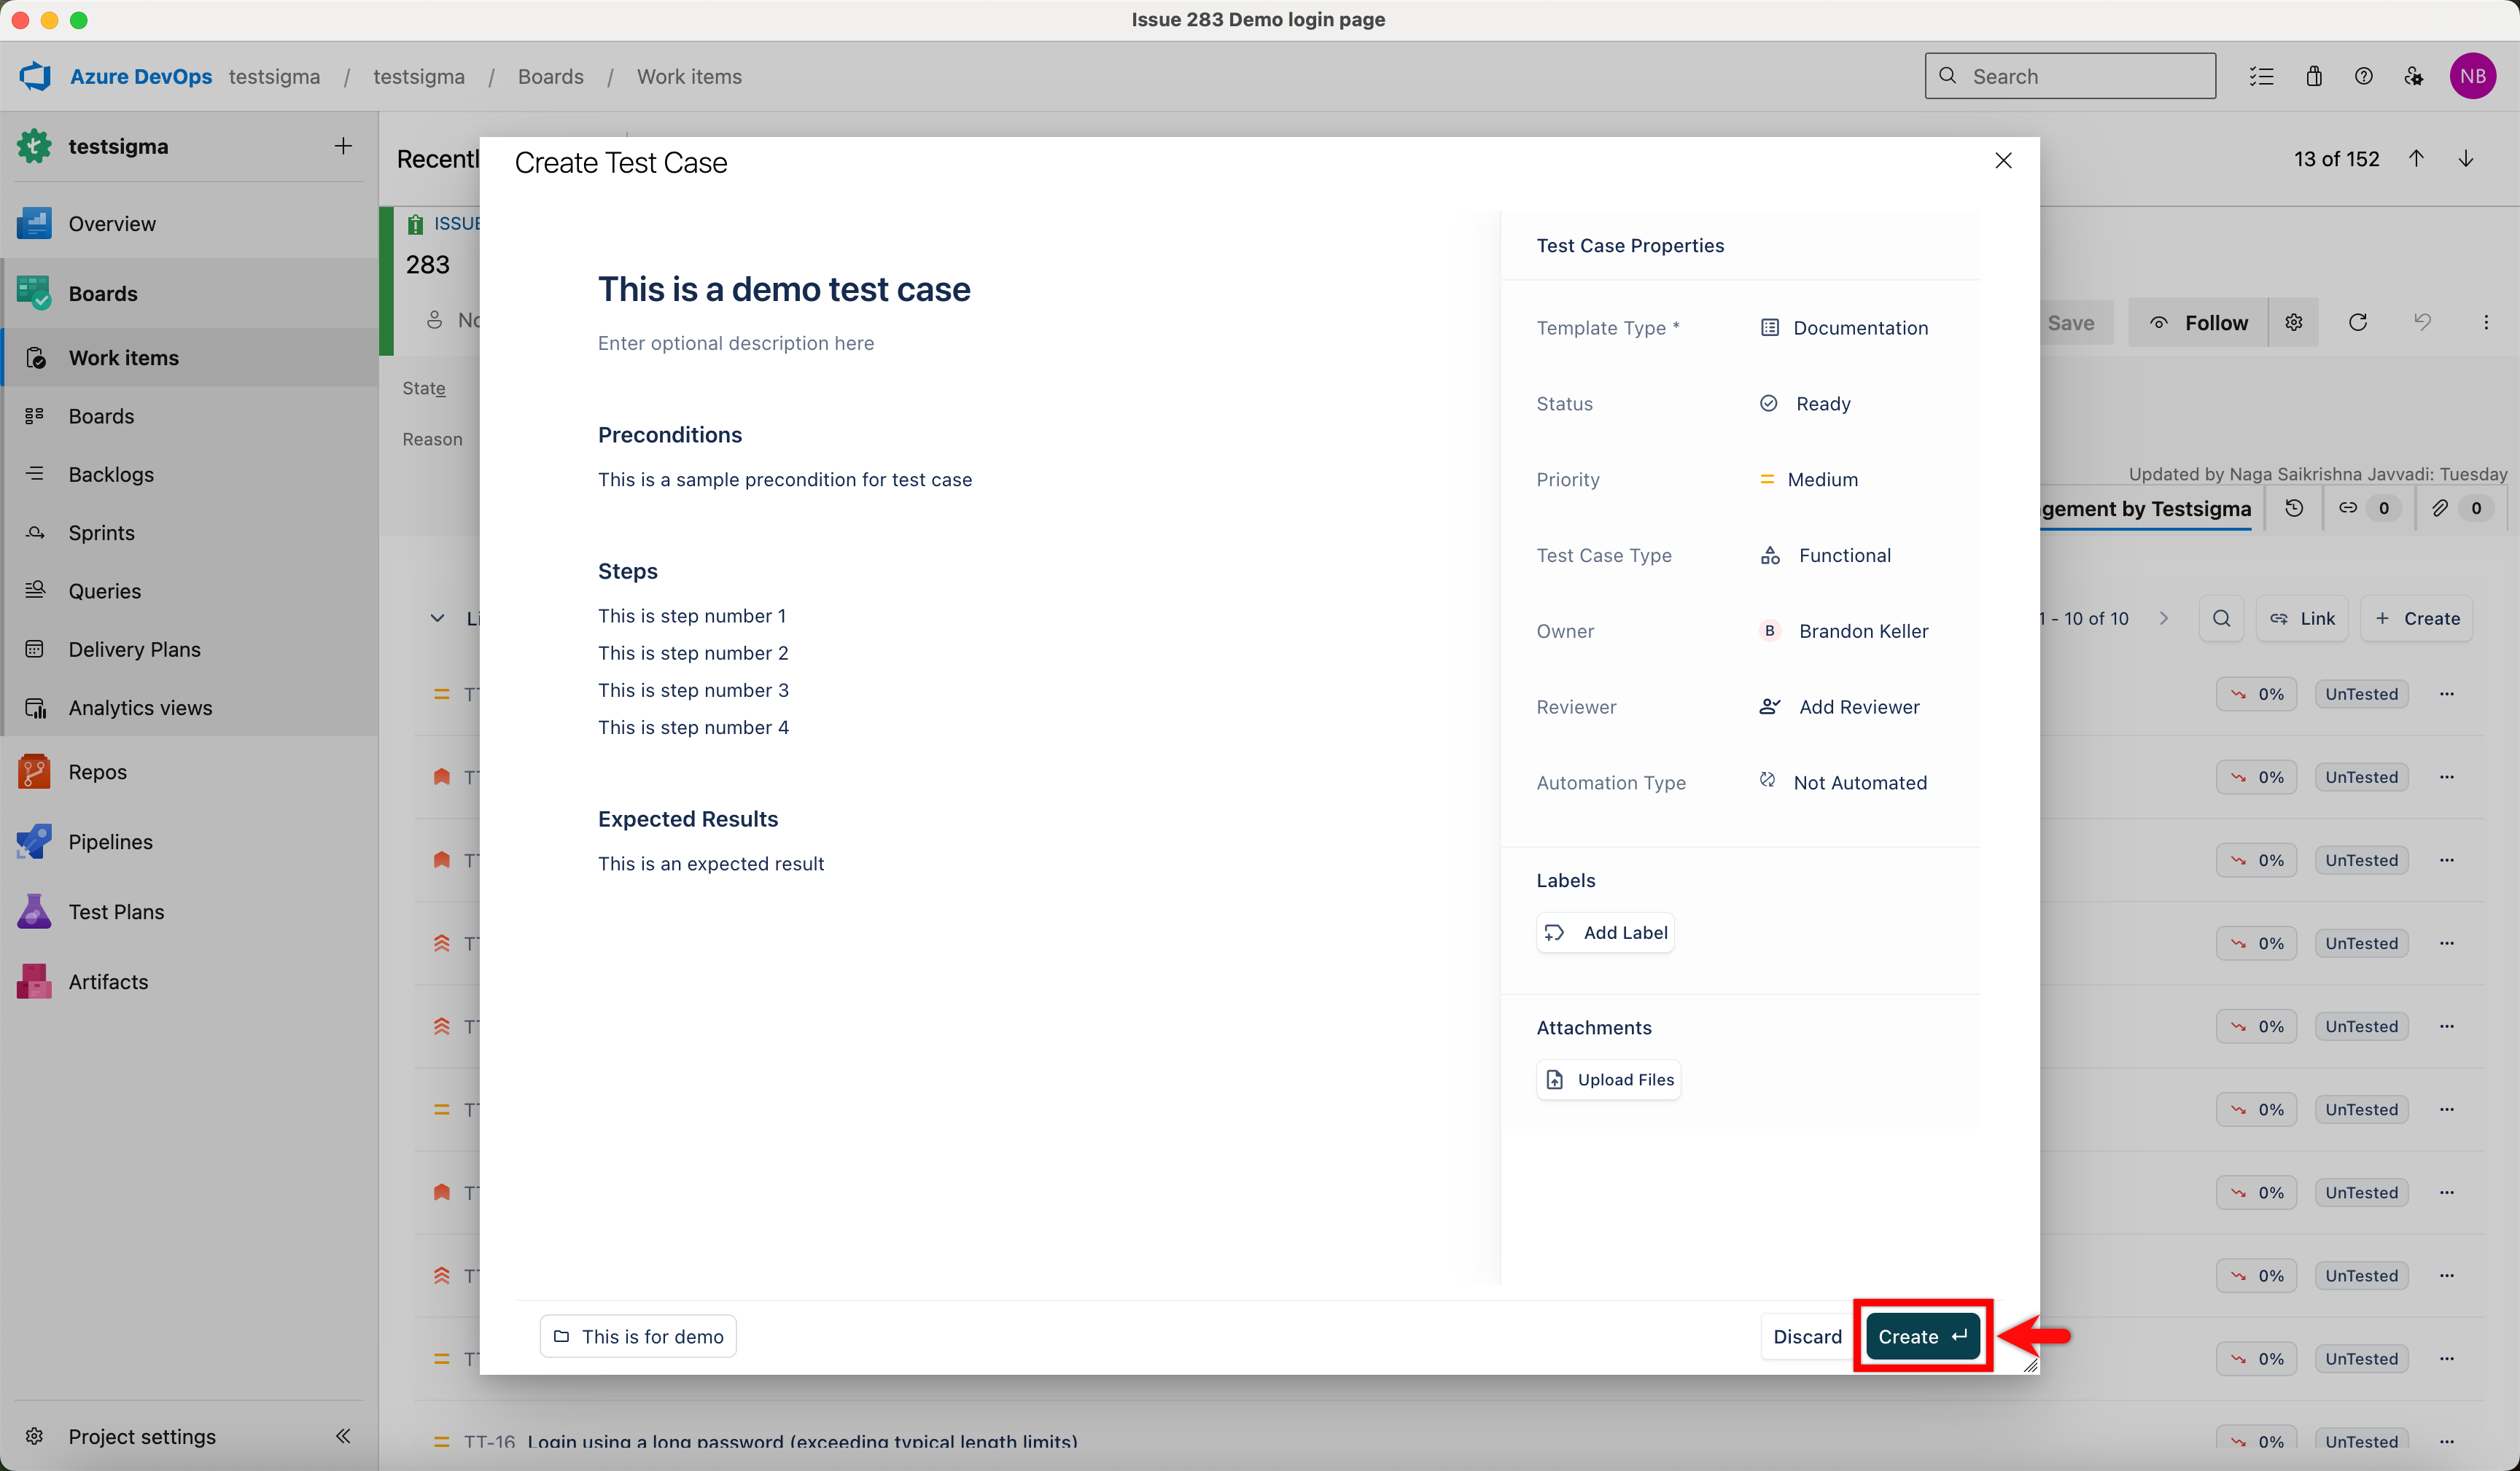Open the marketplace shopping bag icon

tap(2313, 76)
